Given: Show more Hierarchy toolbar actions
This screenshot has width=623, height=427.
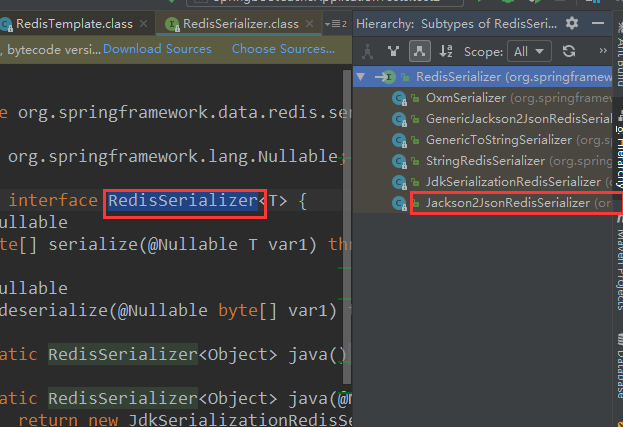Looking at the screenshot, I should (603, 51).
